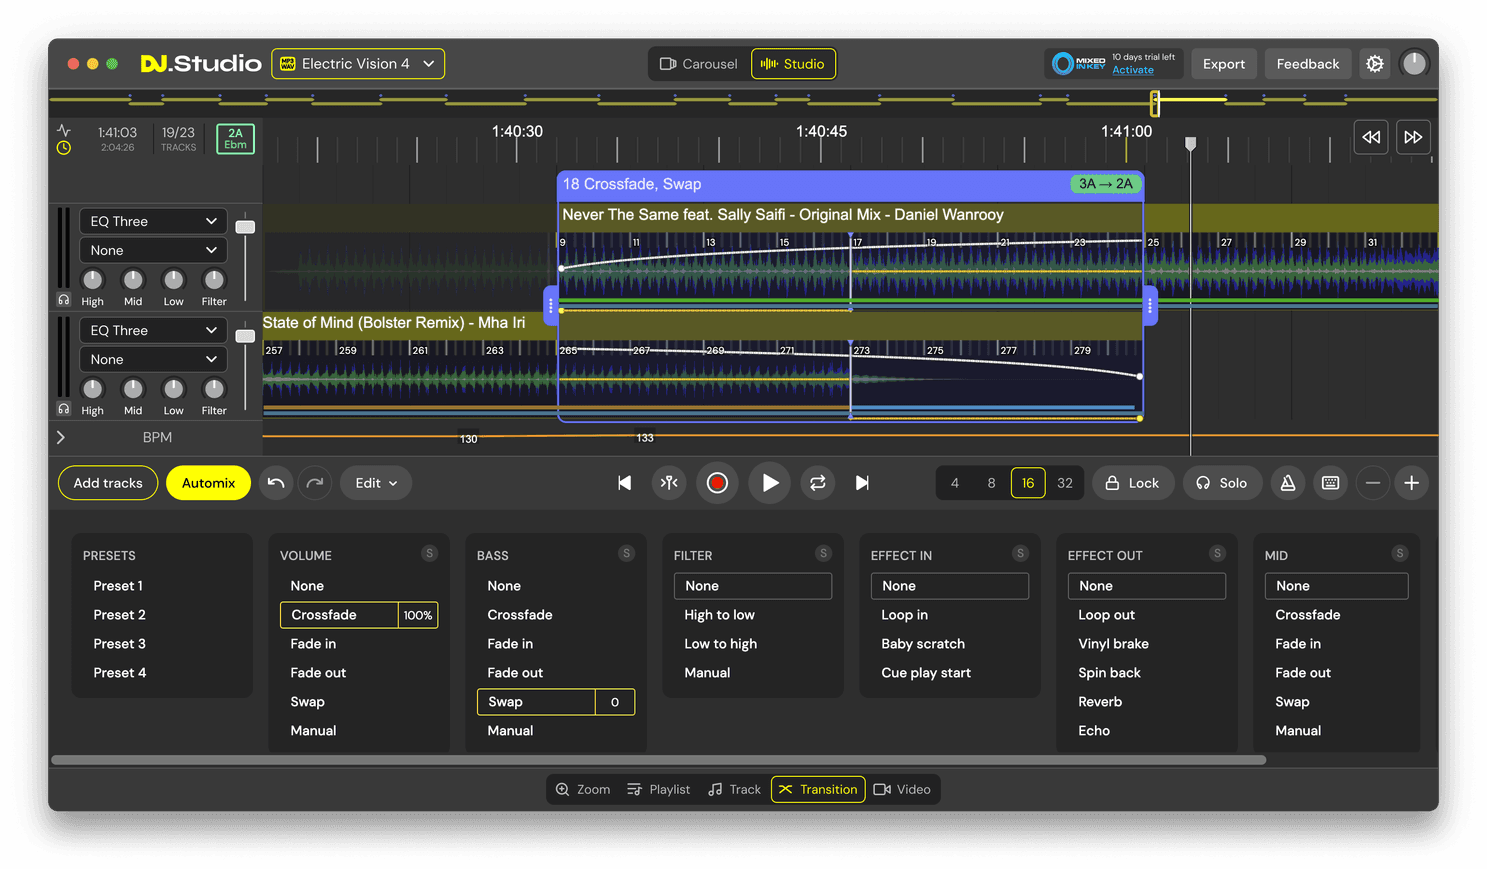The image size is (1487, 869).
Task: Jump forward with the fast-forward double-arrow button
Action: click(x=1412, y=137)
